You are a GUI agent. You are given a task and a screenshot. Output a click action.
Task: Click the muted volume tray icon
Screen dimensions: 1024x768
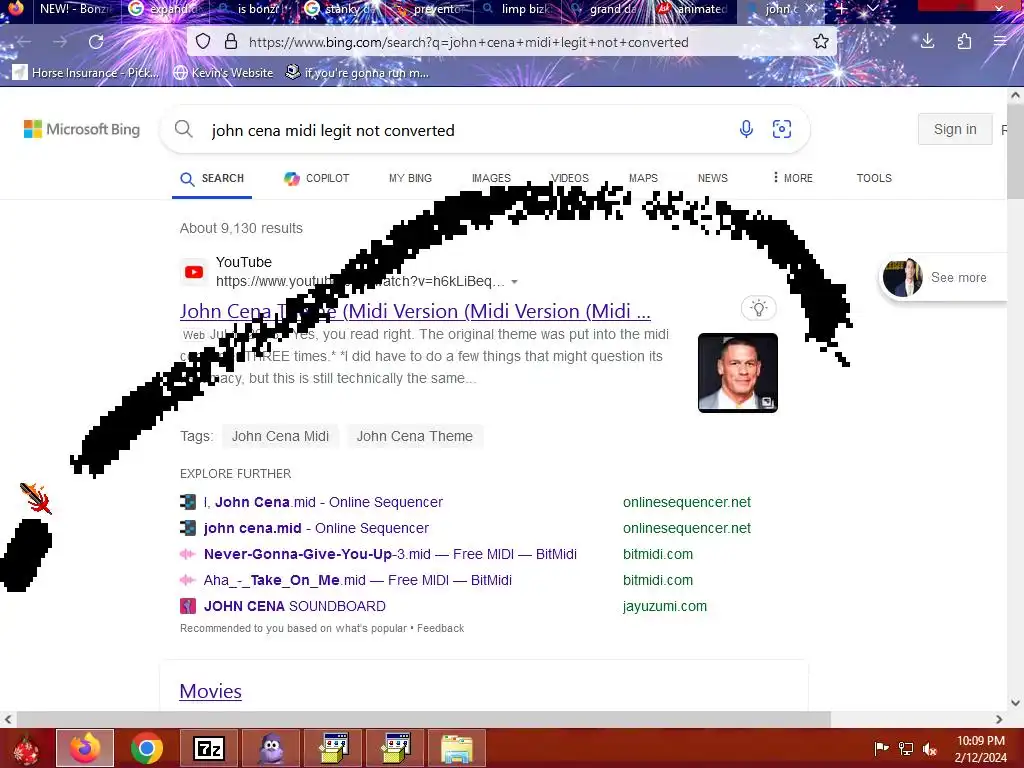coord(929,749)
